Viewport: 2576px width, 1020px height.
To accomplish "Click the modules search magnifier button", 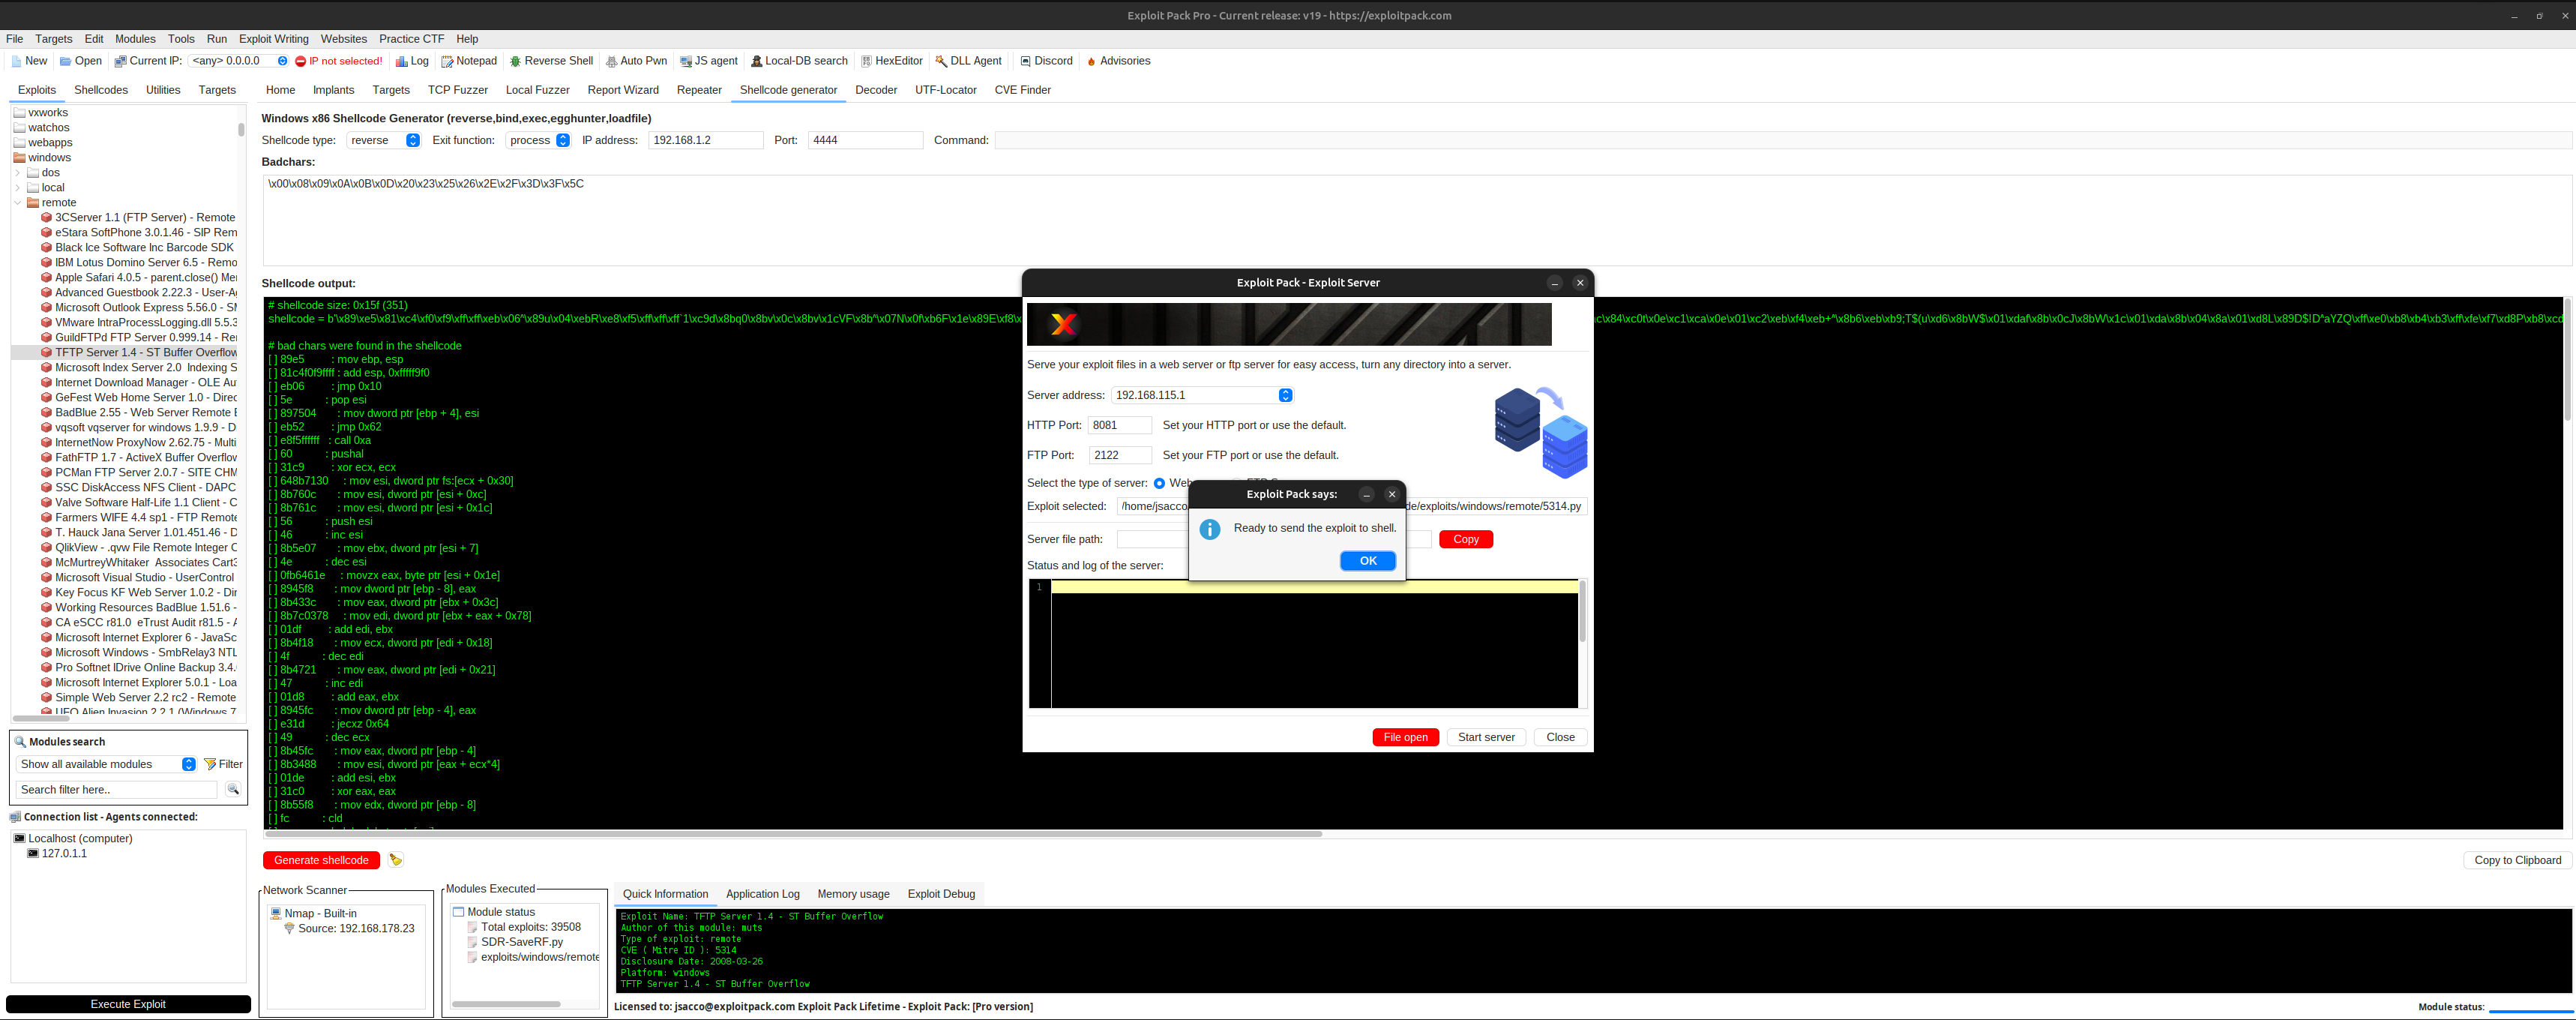I will pos(233,790).
